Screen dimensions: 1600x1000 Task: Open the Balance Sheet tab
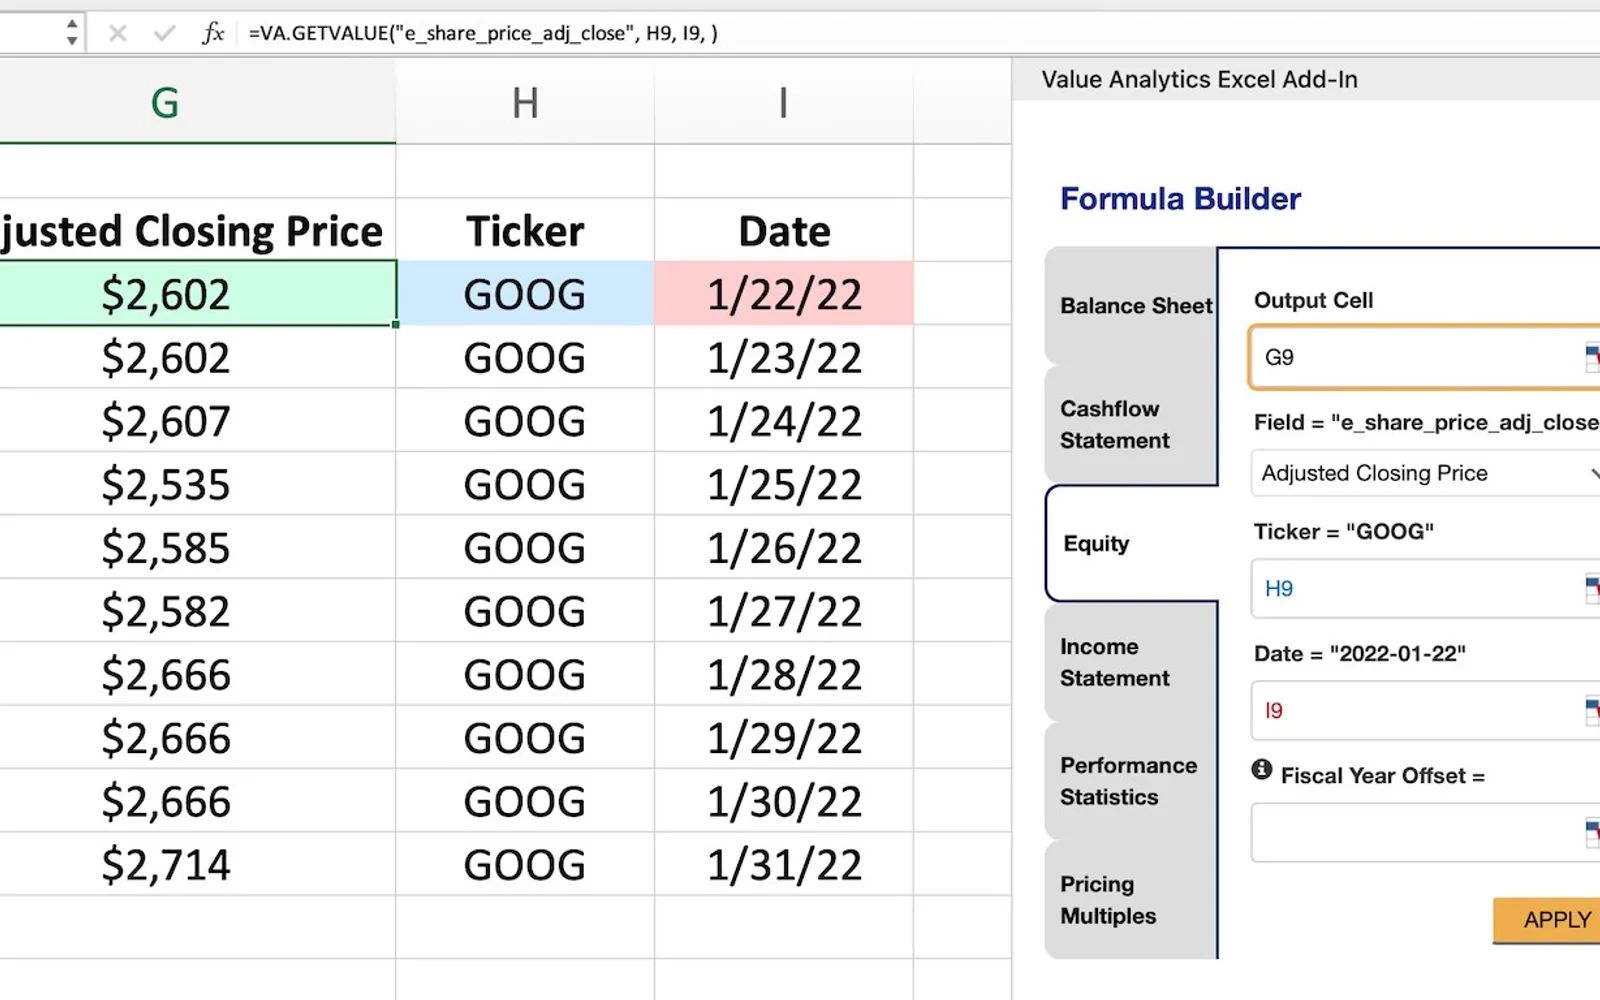tap(1132, 306)
